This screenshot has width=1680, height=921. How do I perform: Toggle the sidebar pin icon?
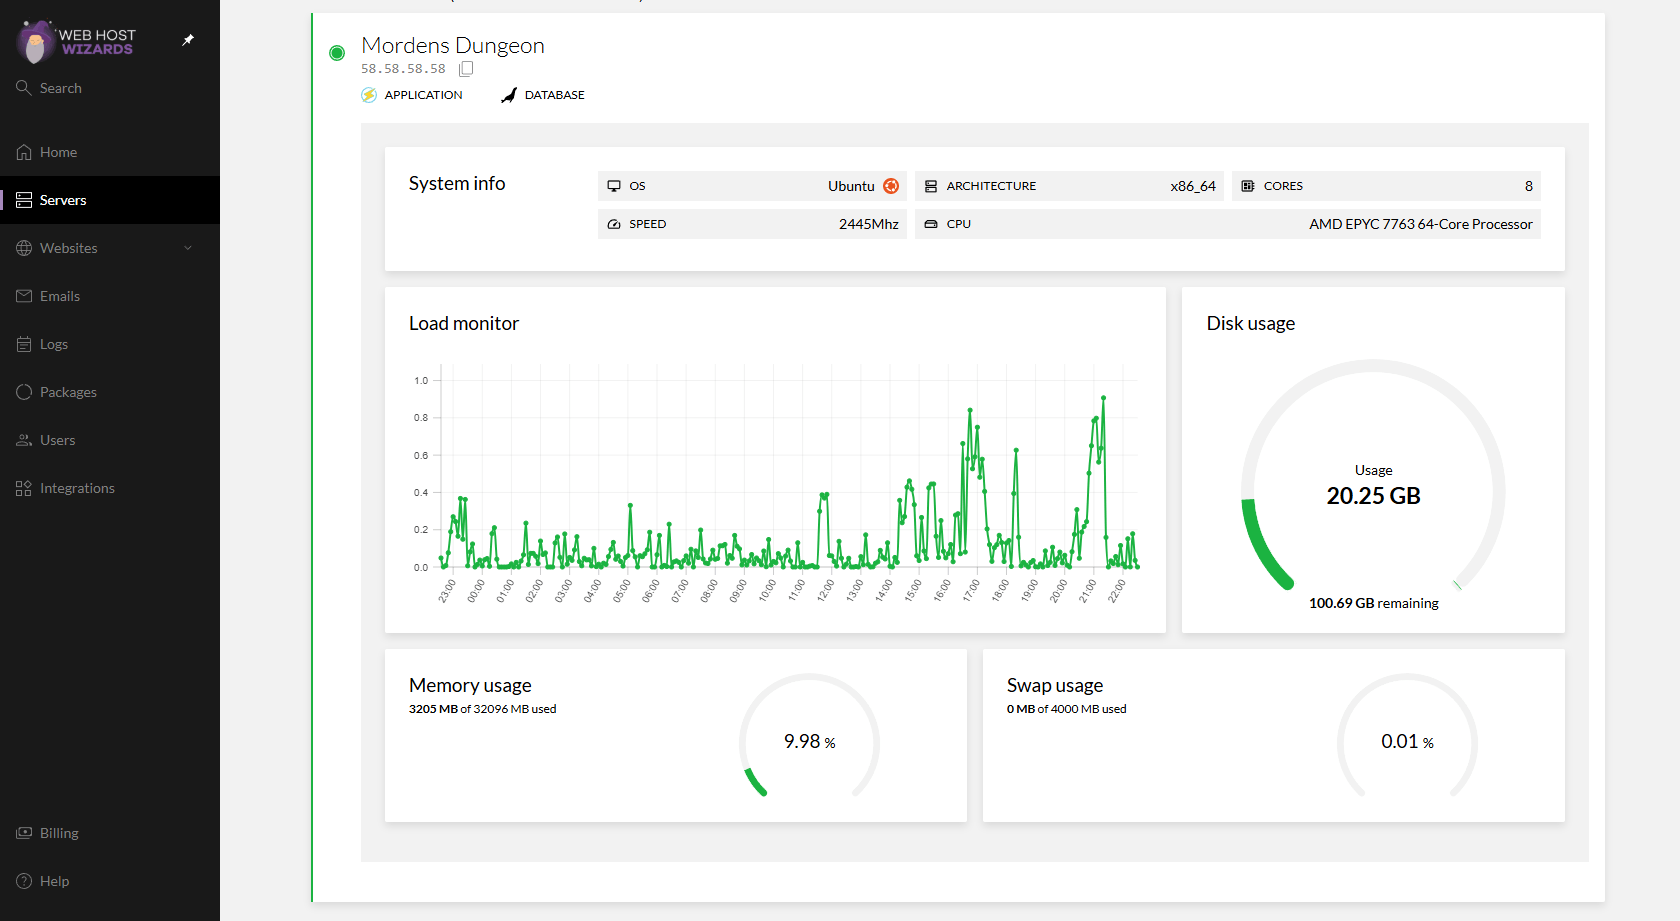(188, 40)
